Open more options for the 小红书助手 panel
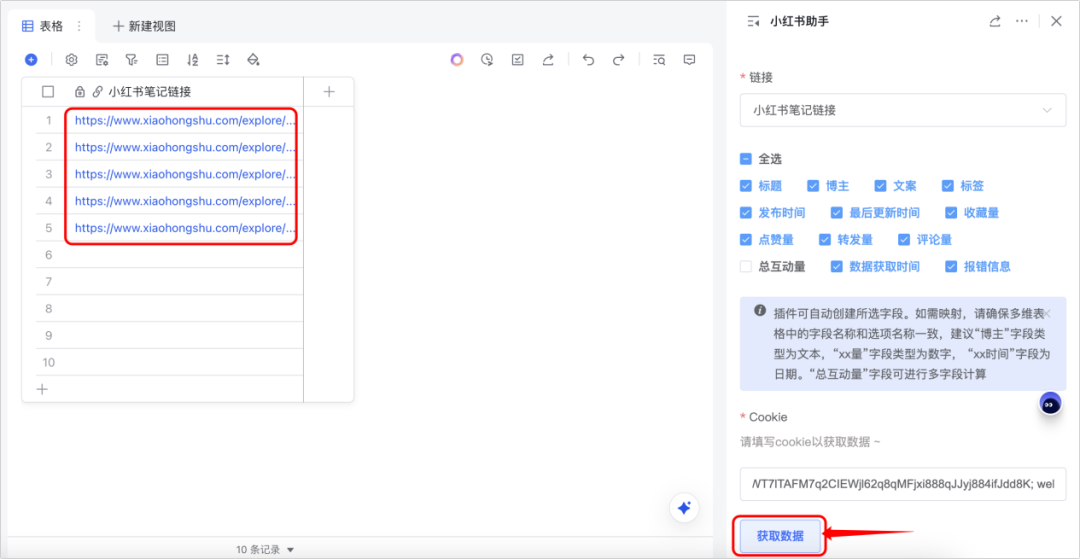Viewport: 1080px width, 559px height. [1022, 21]
